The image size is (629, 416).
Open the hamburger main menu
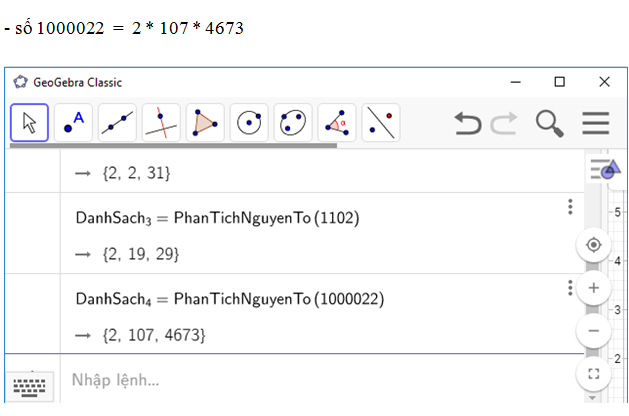[x=596, y=123]
